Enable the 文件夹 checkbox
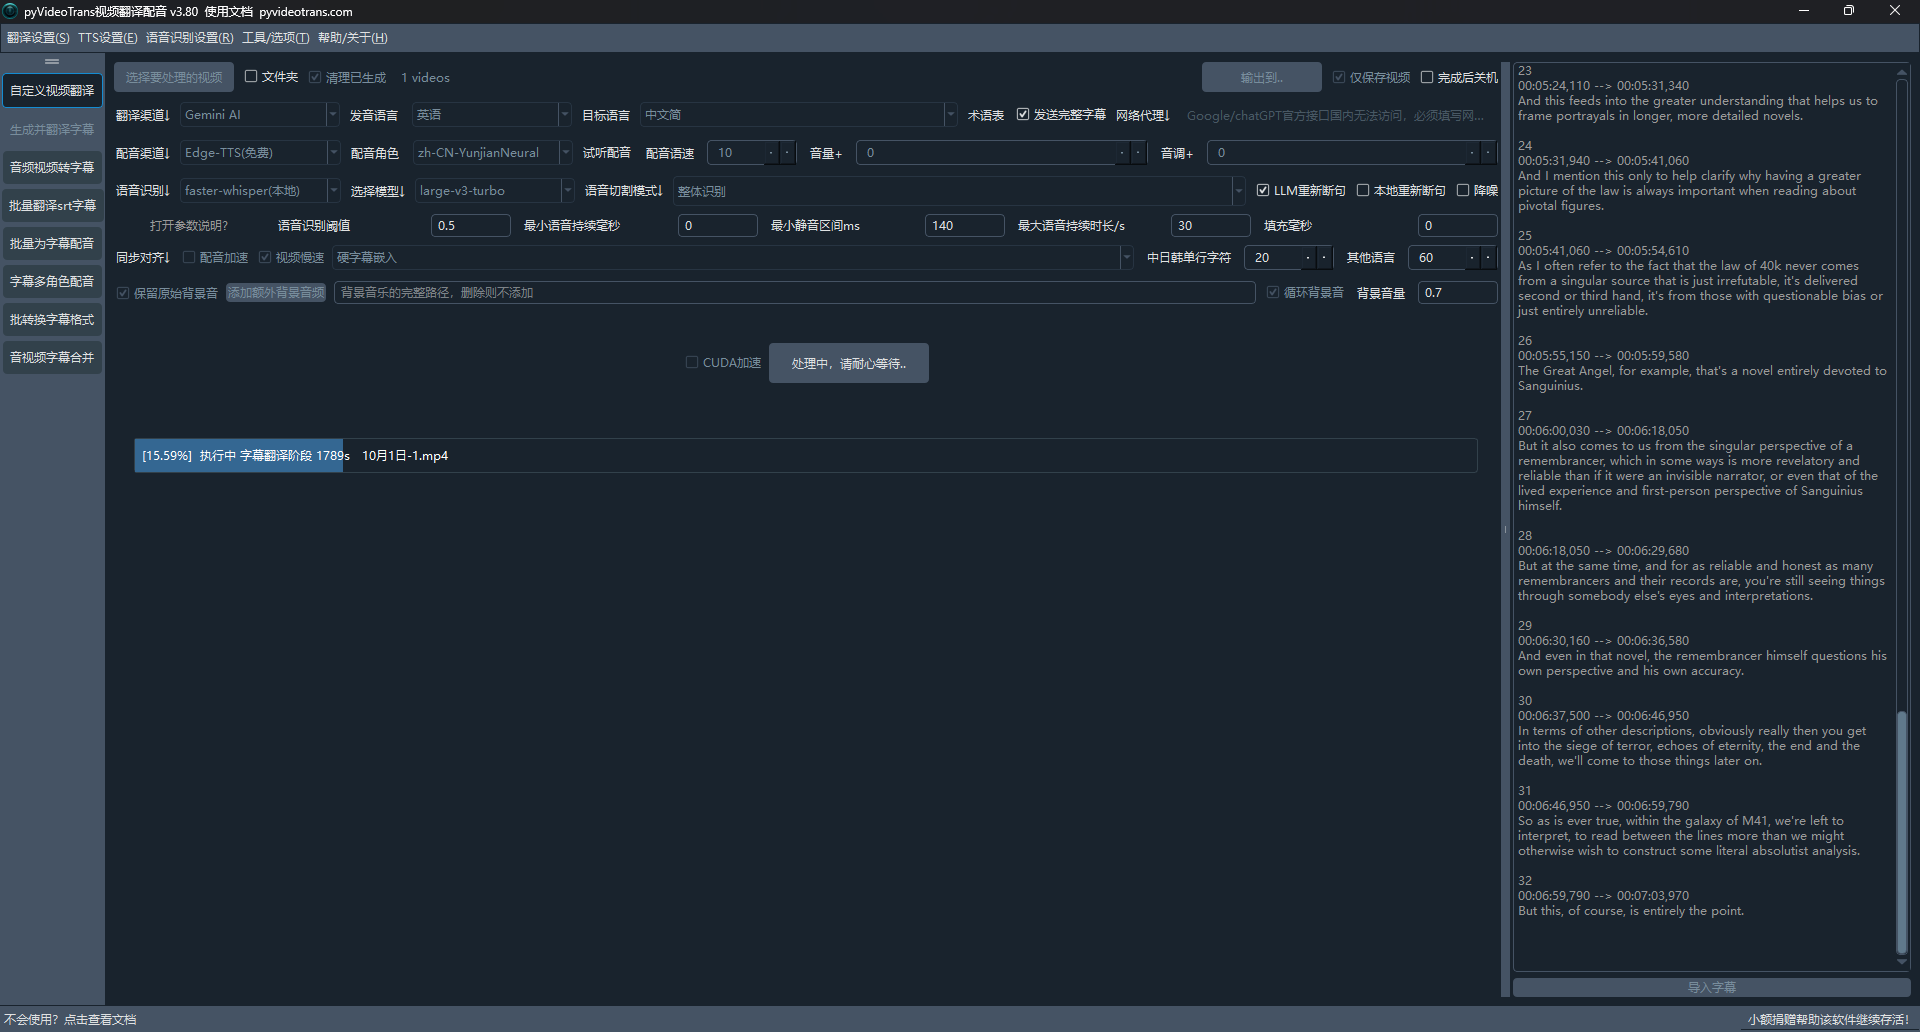The image size is (1920, 1032). click(252, 77)
